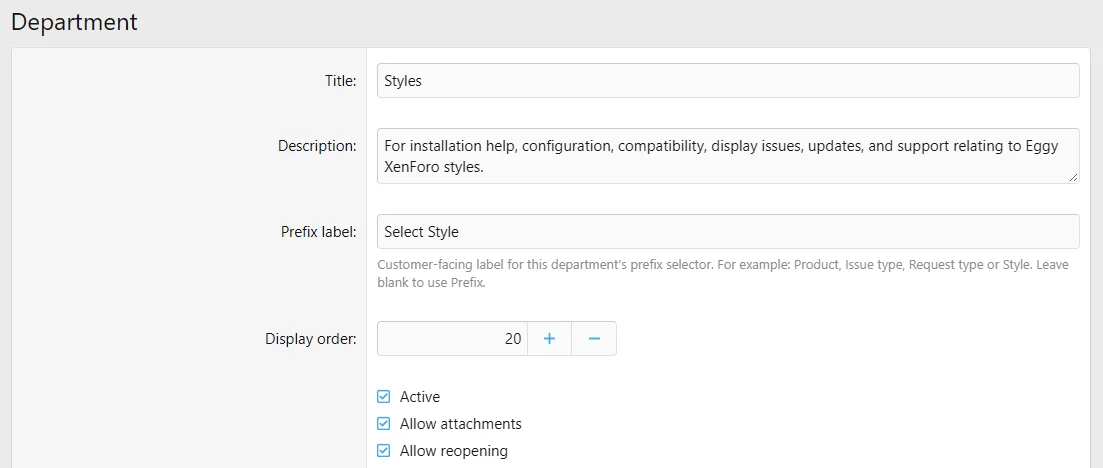Increase display order with the plus button
The image size is (1103, 468).
click(x=549, y=339)
